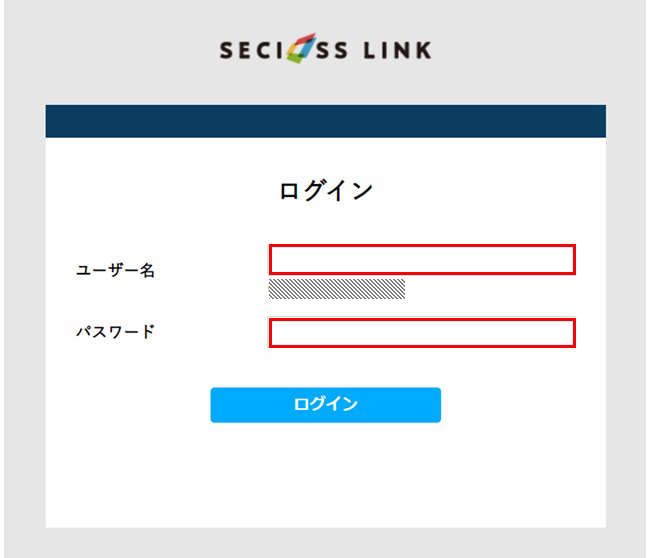Click the SECI letters of the logo
This screenshot has height=558, width=650.
click(x=251, y=51)
